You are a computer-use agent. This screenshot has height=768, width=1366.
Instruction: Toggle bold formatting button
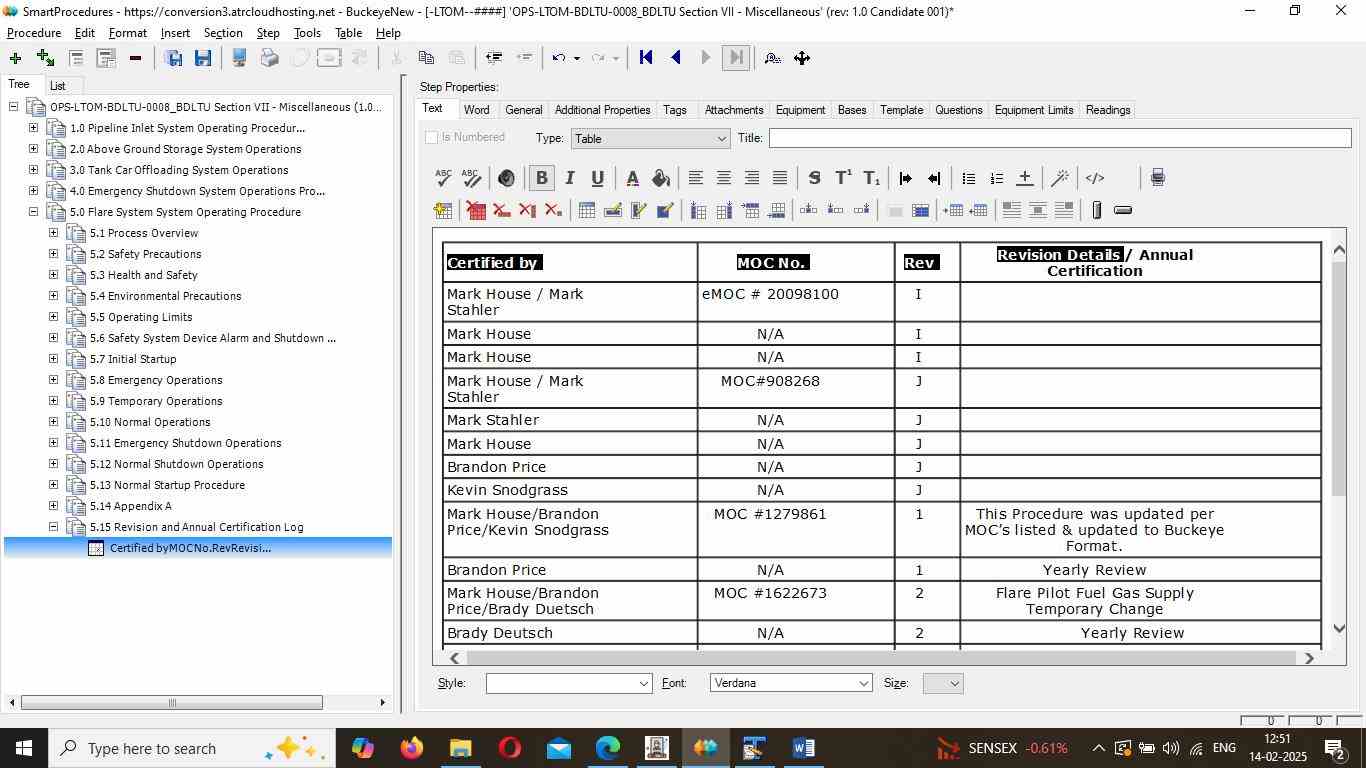point(541,178)
